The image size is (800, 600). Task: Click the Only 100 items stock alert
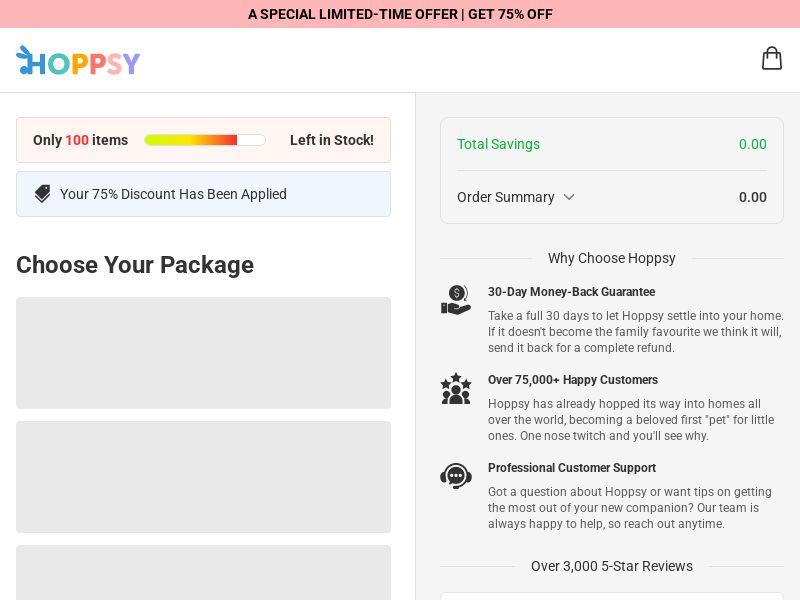(80, 140)
